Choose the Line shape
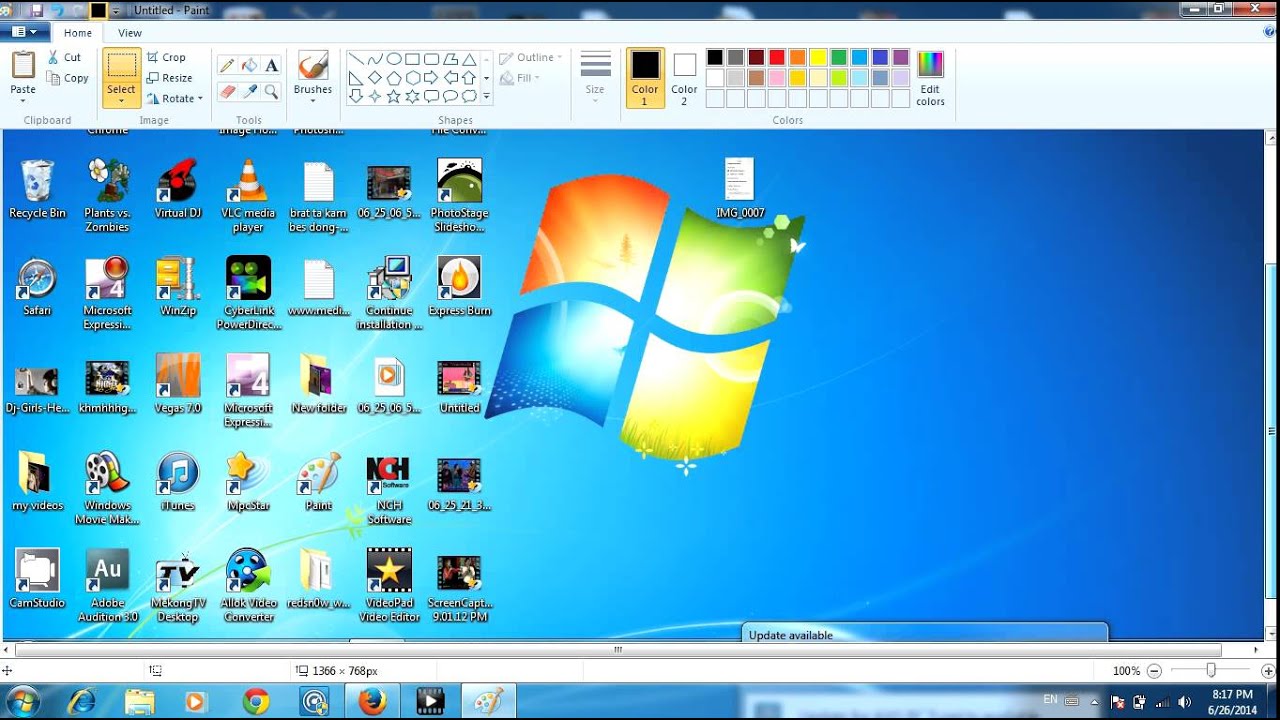The image size is (1280, 720). [355, 59]
